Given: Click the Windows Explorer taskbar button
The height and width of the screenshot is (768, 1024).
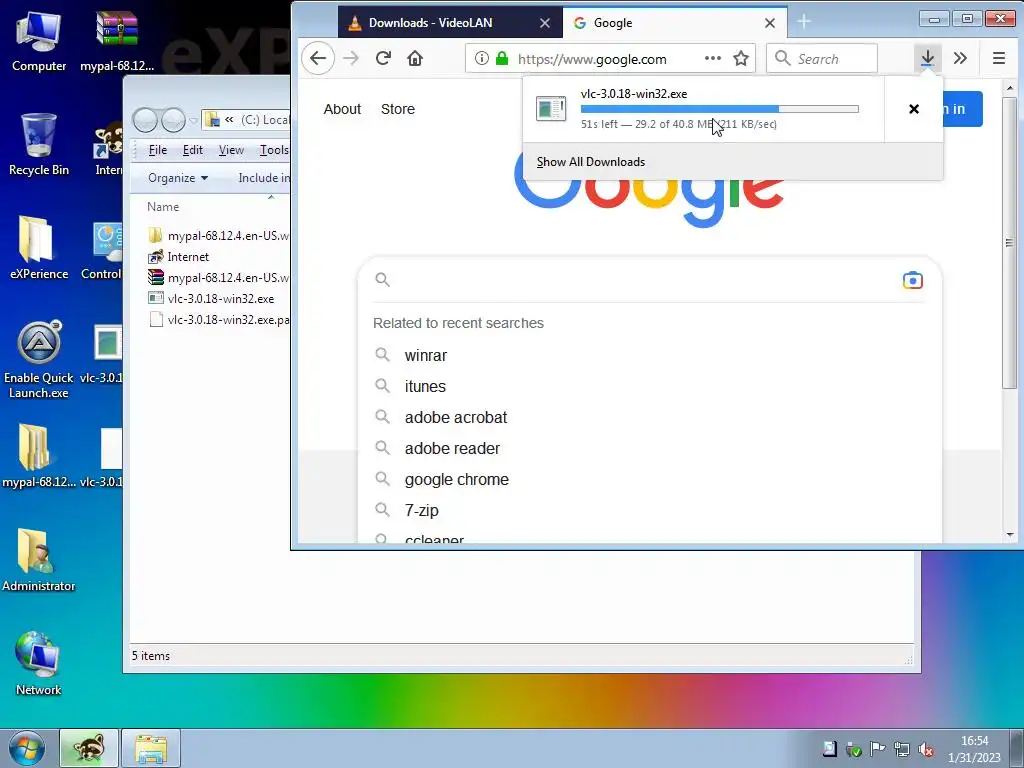Looking at the screenshot, I should 151,748.
